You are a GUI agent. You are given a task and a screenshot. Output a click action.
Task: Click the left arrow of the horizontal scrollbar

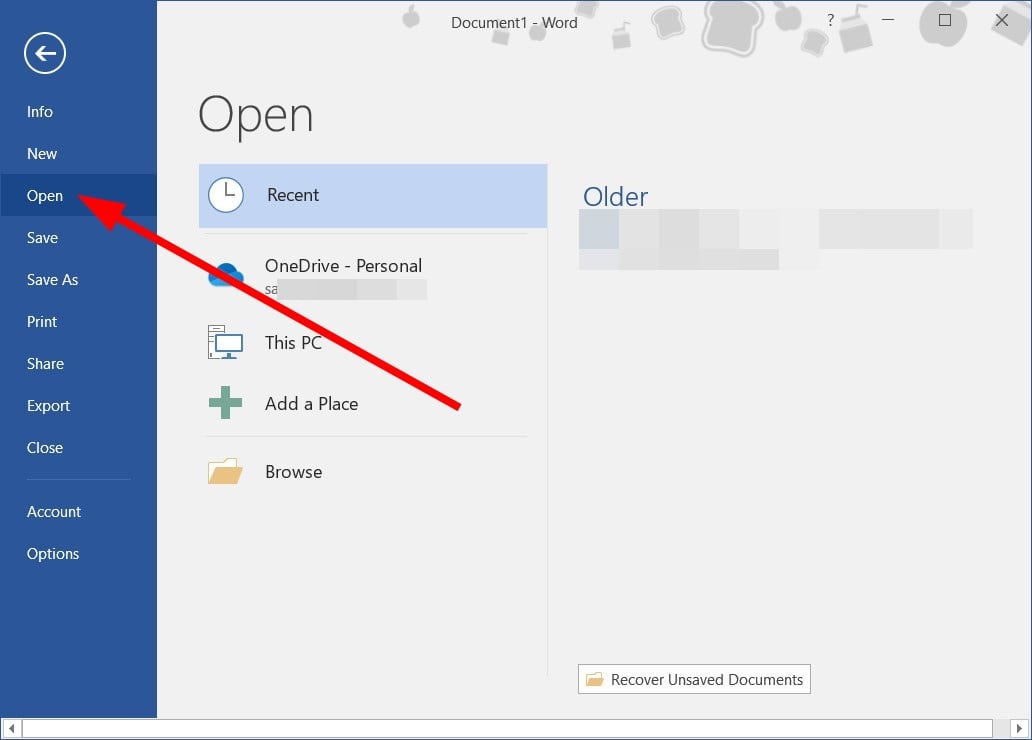(11, 729)
